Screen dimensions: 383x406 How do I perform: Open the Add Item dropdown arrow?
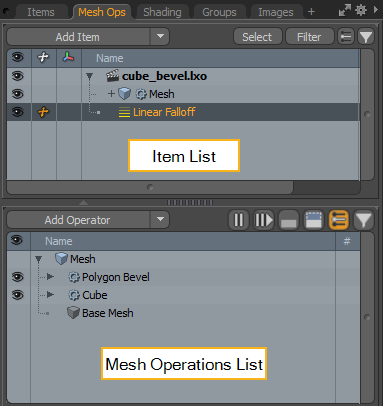tap(160, 36)
